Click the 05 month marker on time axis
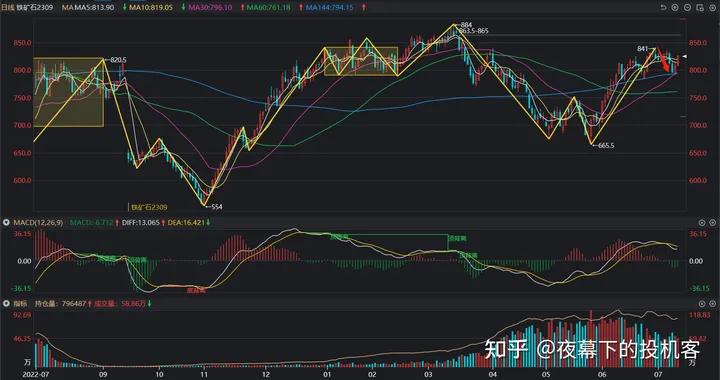Viewport: 720px width, 380px height. click(545, 374)
